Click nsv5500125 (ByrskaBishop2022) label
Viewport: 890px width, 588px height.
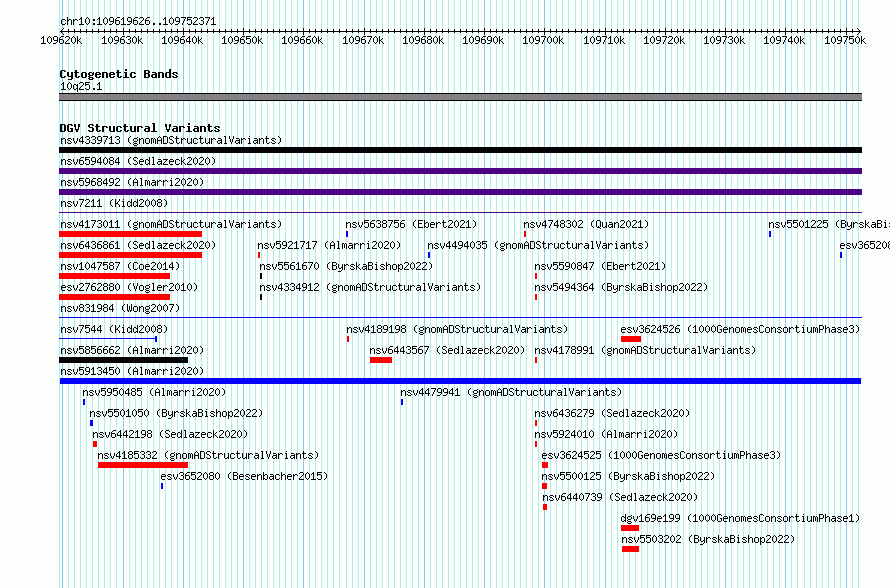click(628, 476)
